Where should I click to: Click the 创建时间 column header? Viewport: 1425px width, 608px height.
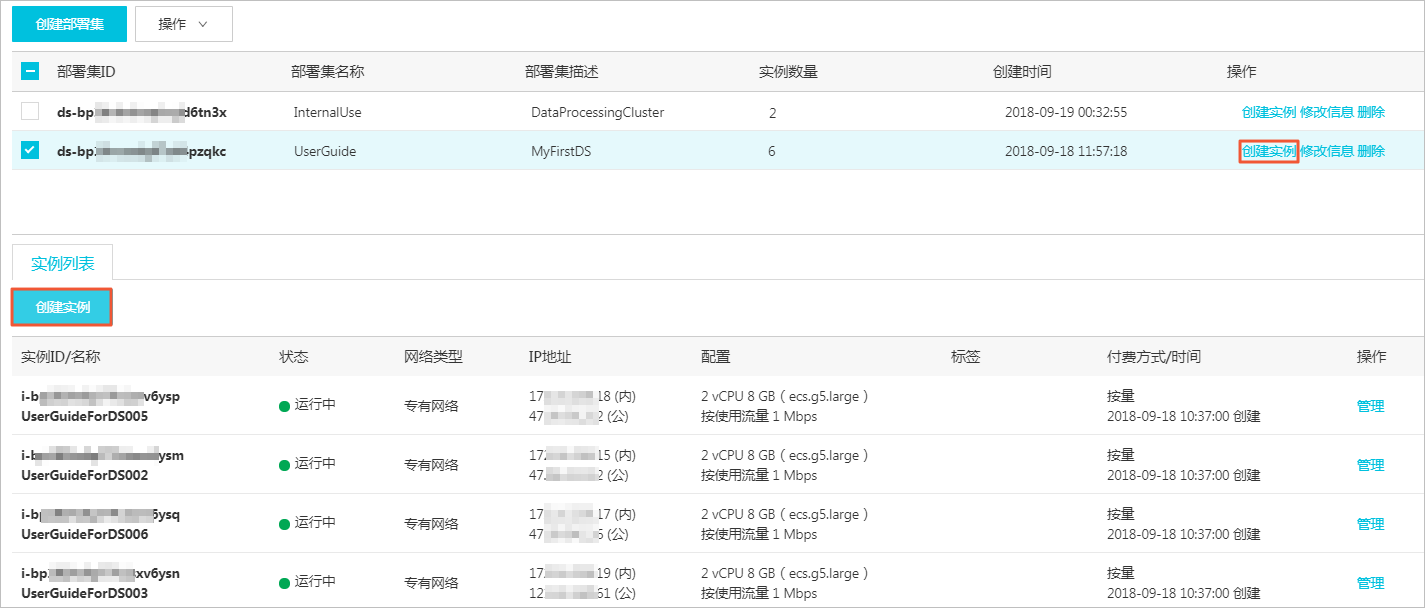click(1022, 72)
